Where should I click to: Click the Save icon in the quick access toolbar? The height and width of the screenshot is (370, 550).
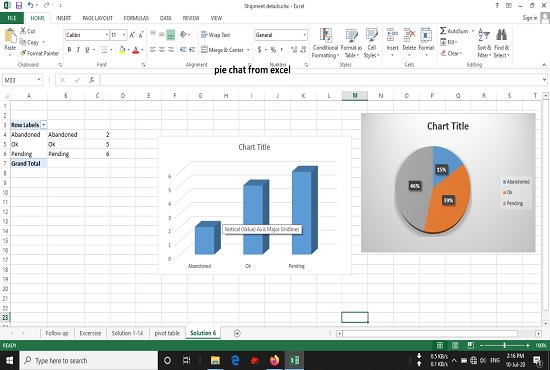pyautogui.click(x=19, y=5)
